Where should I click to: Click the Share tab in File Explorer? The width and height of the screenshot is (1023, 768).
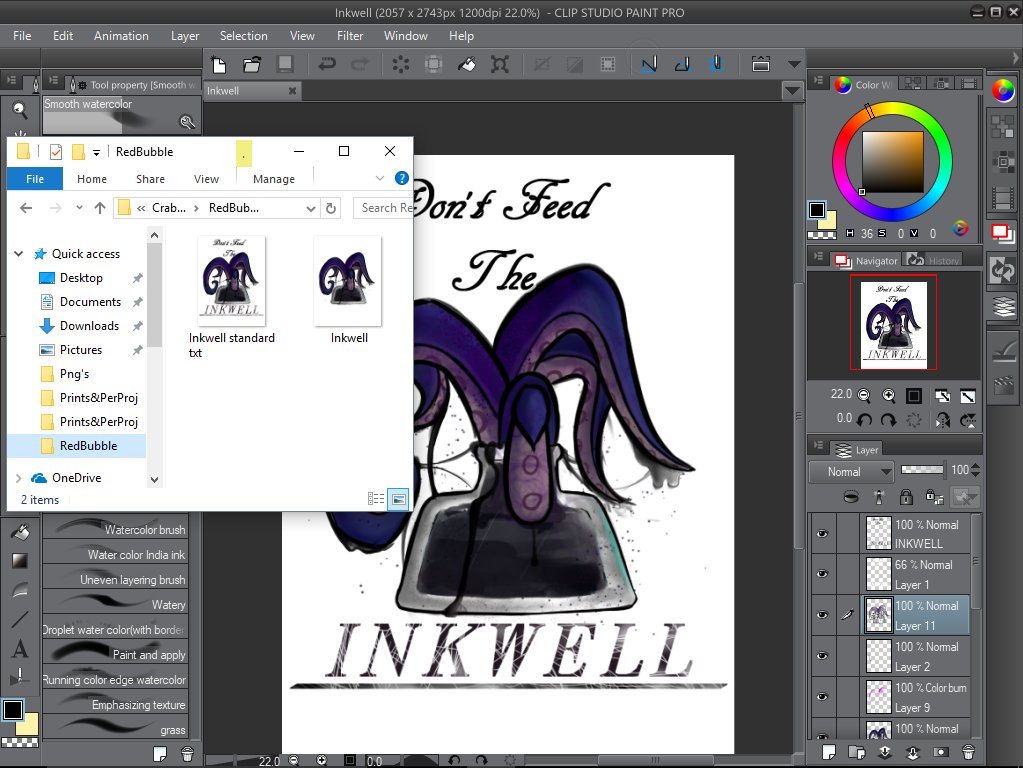[x=150, y=179]
